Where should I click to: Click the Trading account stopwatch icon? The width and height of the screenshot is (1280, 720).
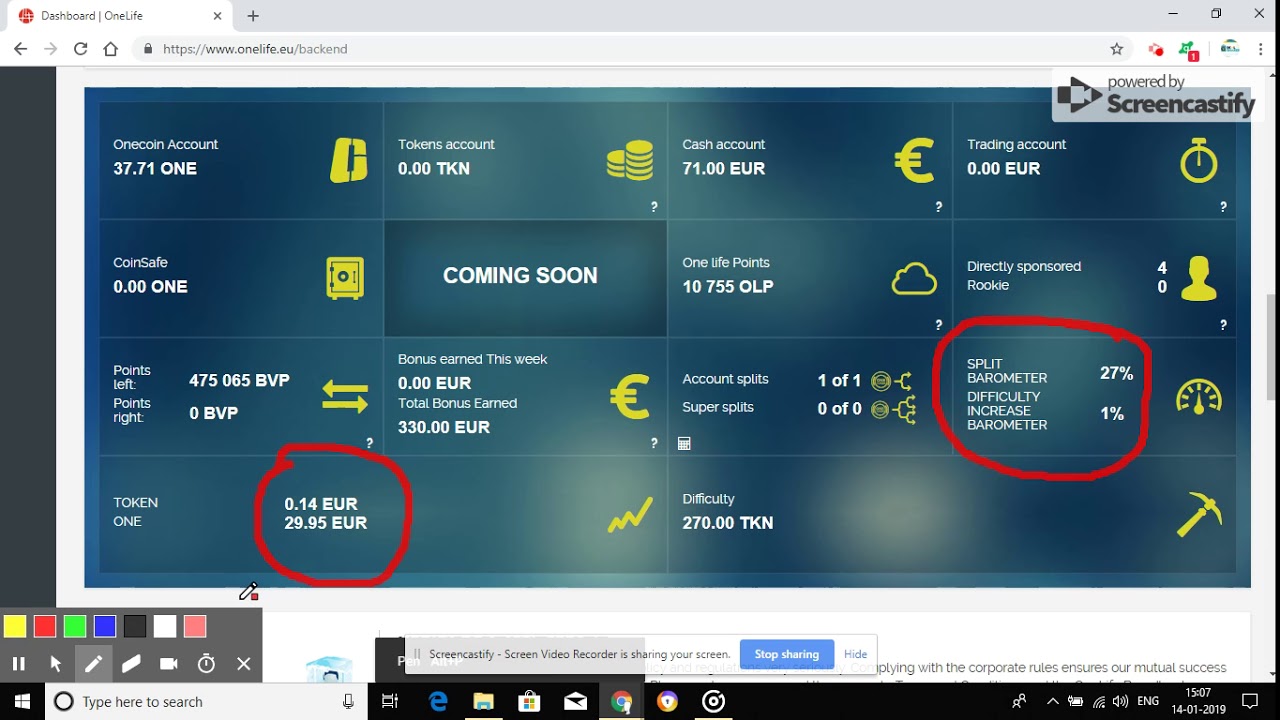[1198, 160]
